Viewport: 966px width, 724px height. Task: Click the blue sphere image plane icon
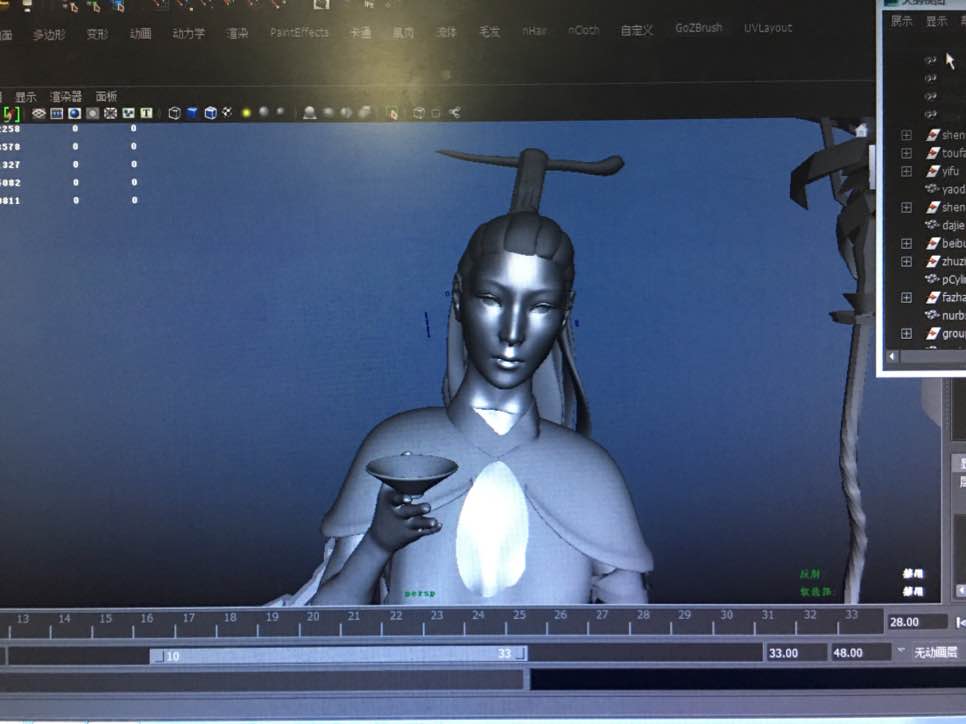click(75, 113)
